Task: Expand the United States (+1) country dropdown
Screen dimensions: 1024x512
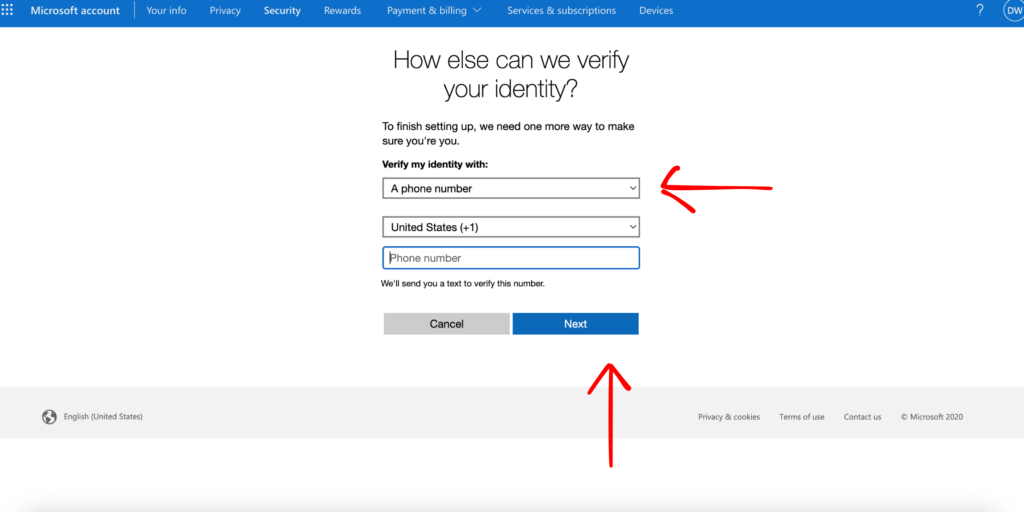Action: click(511, 227)
